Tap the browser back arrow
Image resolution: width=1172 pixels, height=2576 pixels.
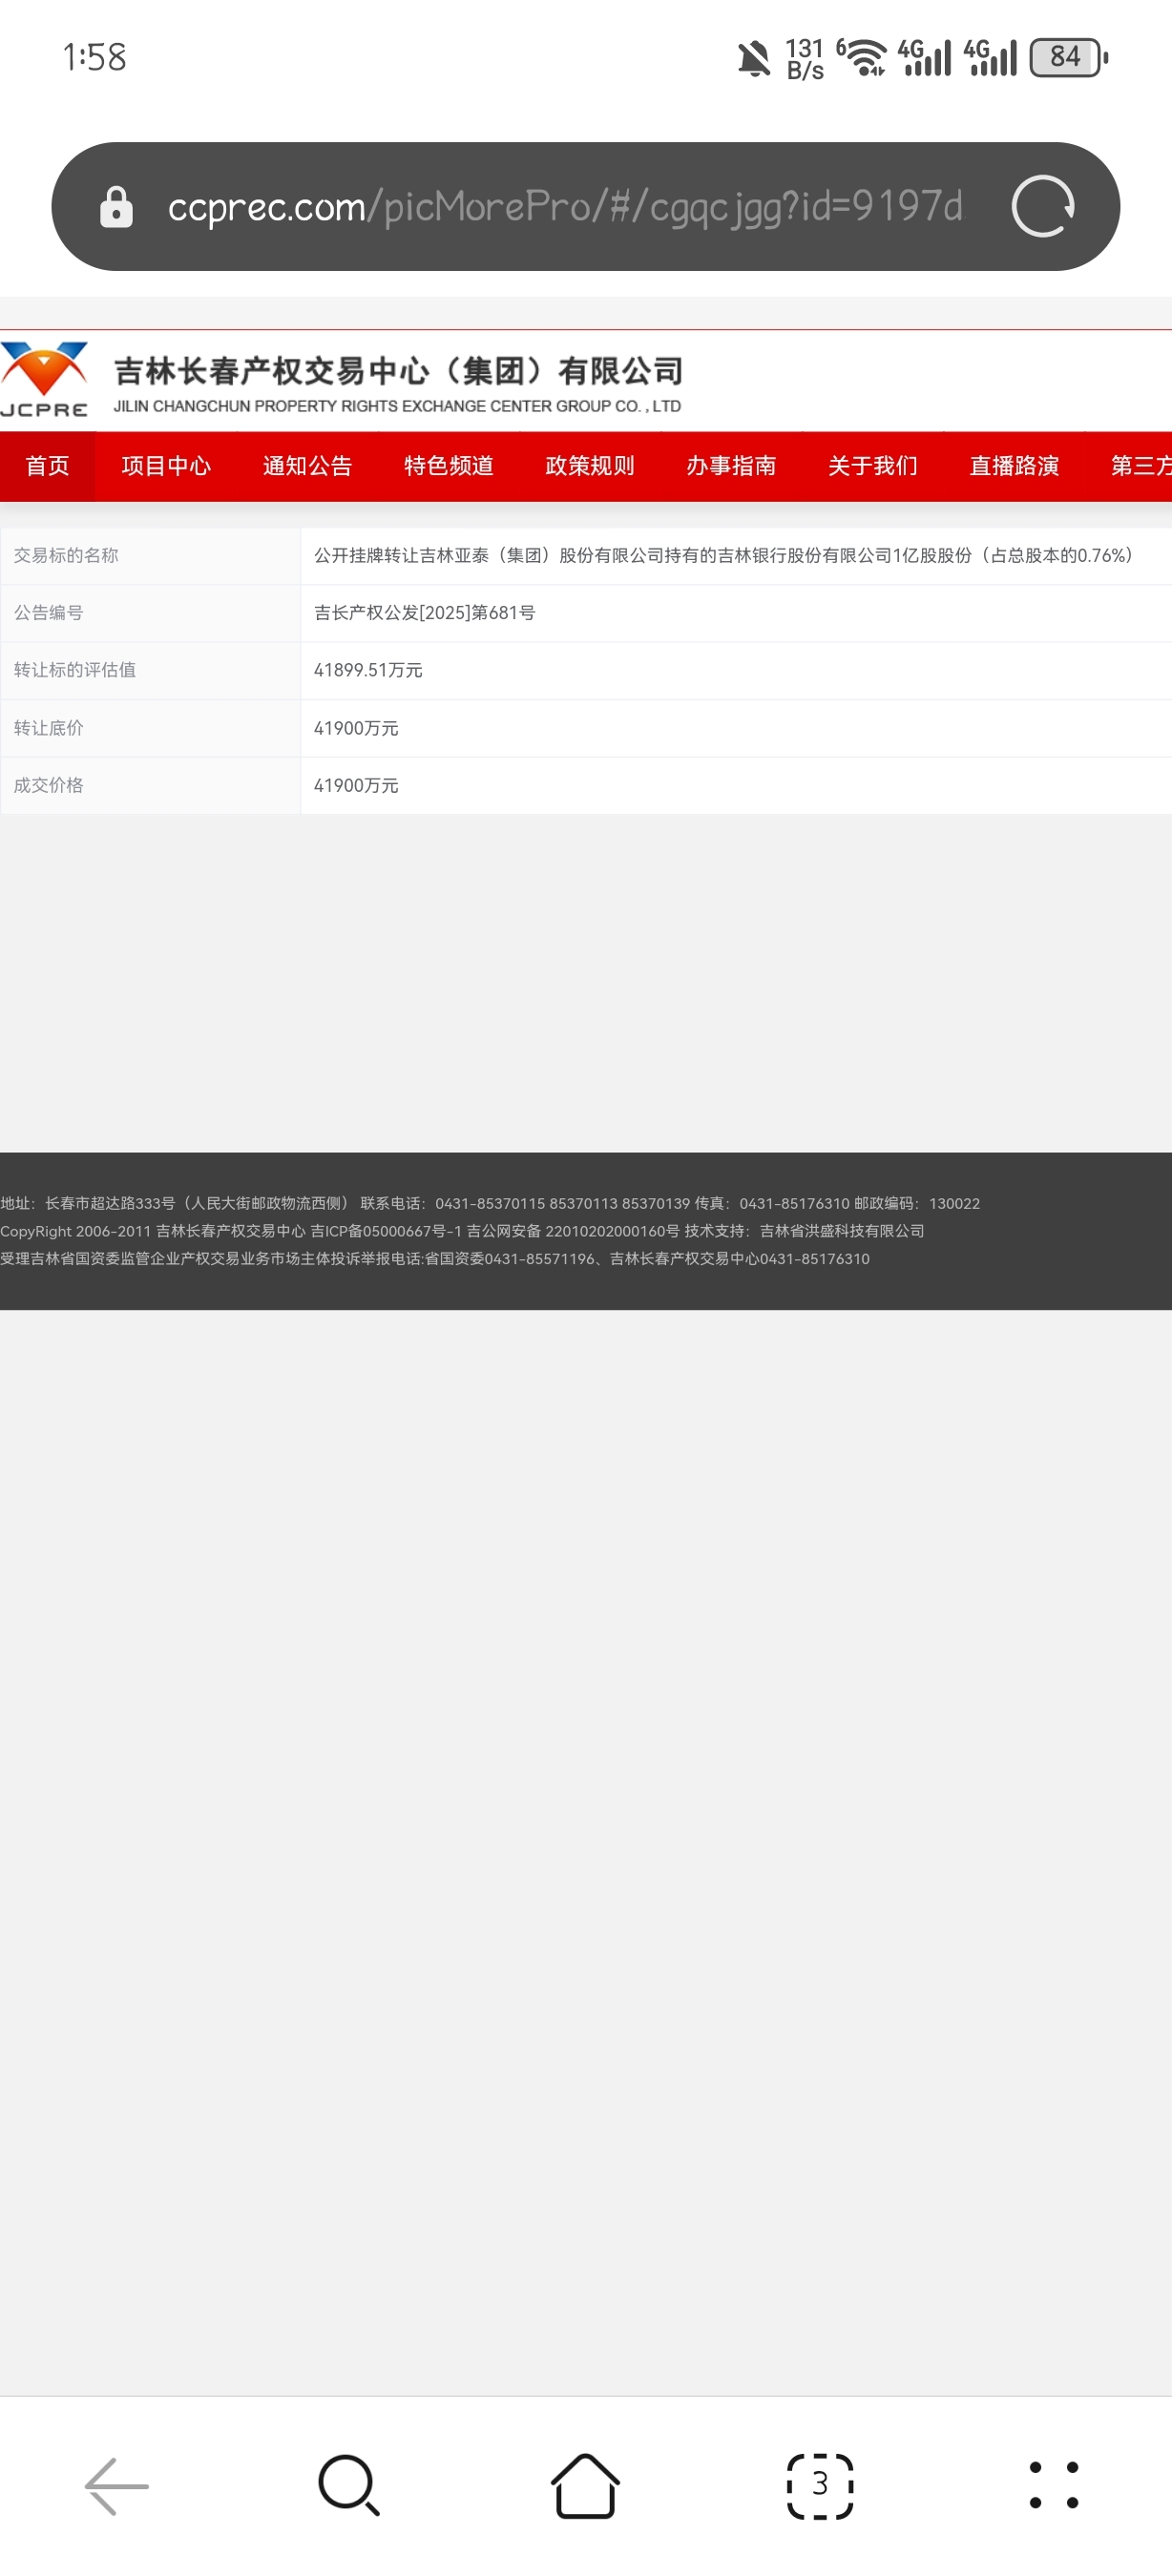tap(117, 2486)
